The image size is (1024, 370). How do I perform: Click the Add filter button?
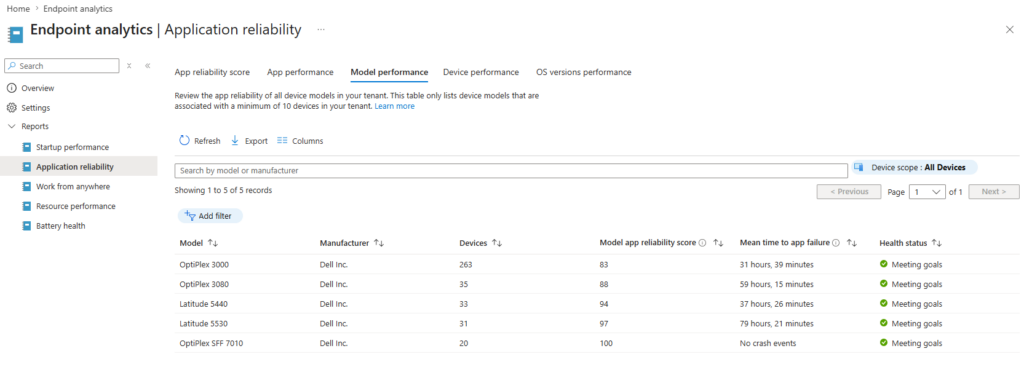[210, 215]
